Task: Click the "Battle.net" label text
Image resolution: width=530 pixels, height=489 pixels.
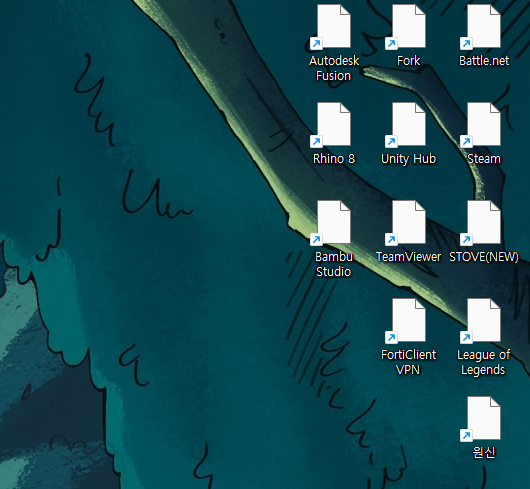Action: [484, 61]
